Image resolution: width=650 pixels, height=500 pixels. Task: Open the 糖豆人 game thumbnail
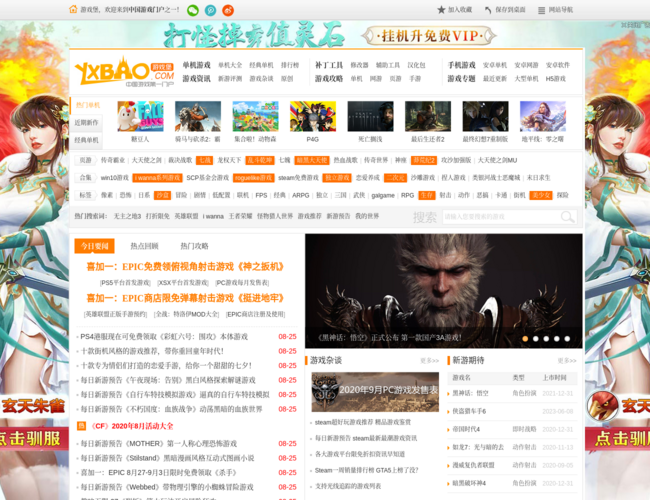point(140,117)
